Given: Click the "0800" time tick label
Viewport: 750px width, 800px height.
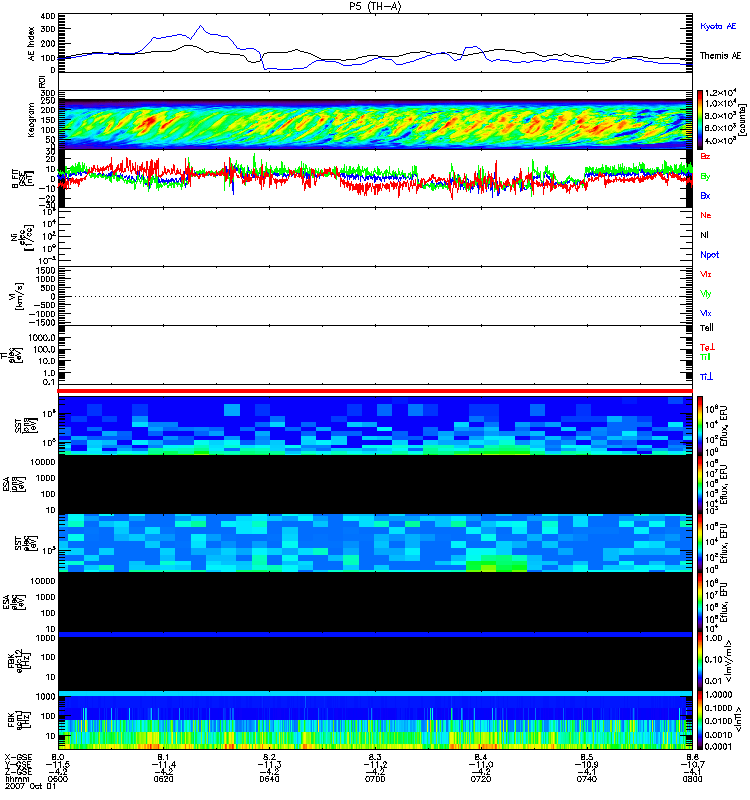Looking at the screenshot, I should click(692, 779).
